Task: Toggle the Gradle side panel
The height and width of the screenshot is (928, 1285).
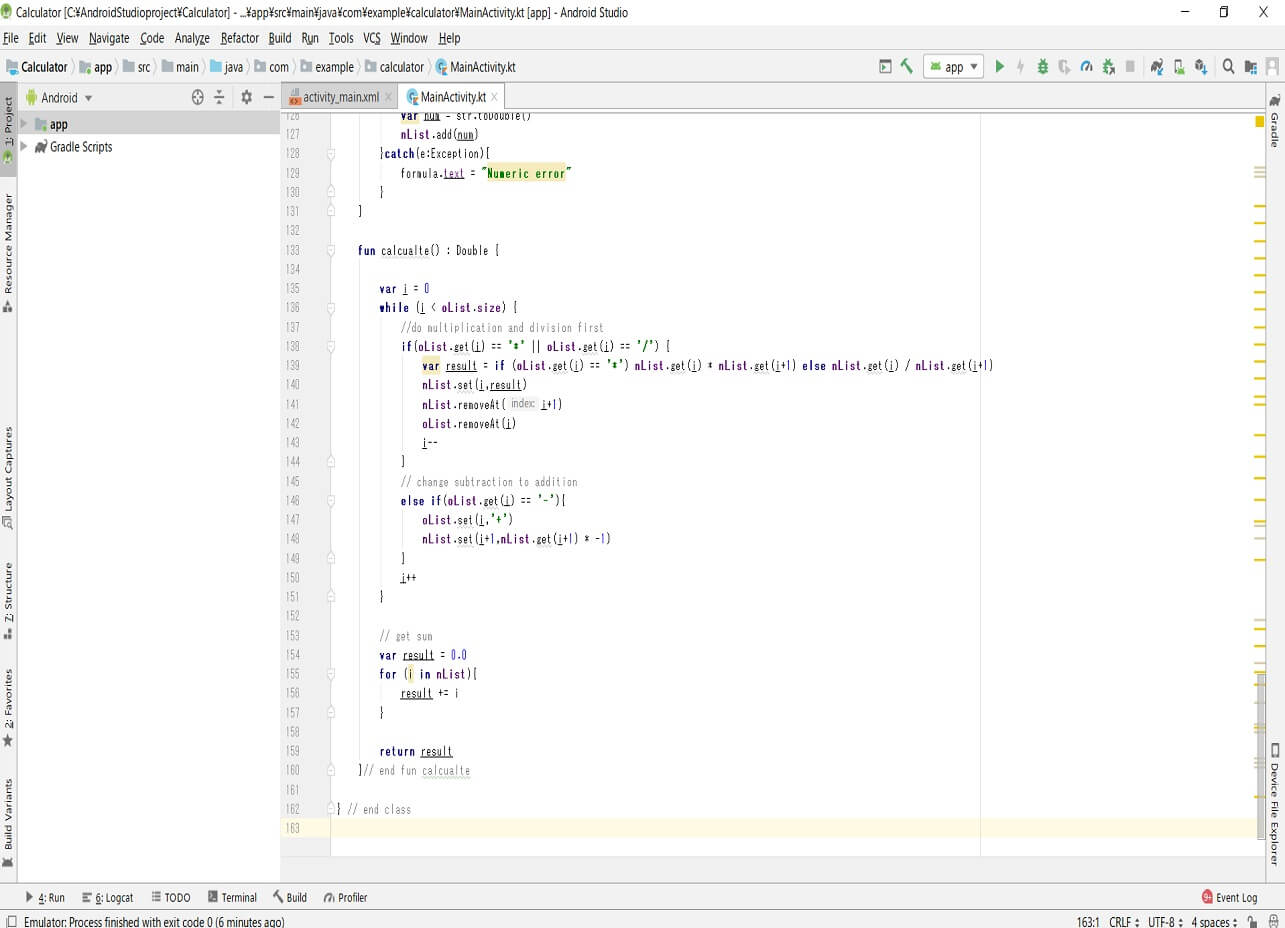Action: (1275, 122)
